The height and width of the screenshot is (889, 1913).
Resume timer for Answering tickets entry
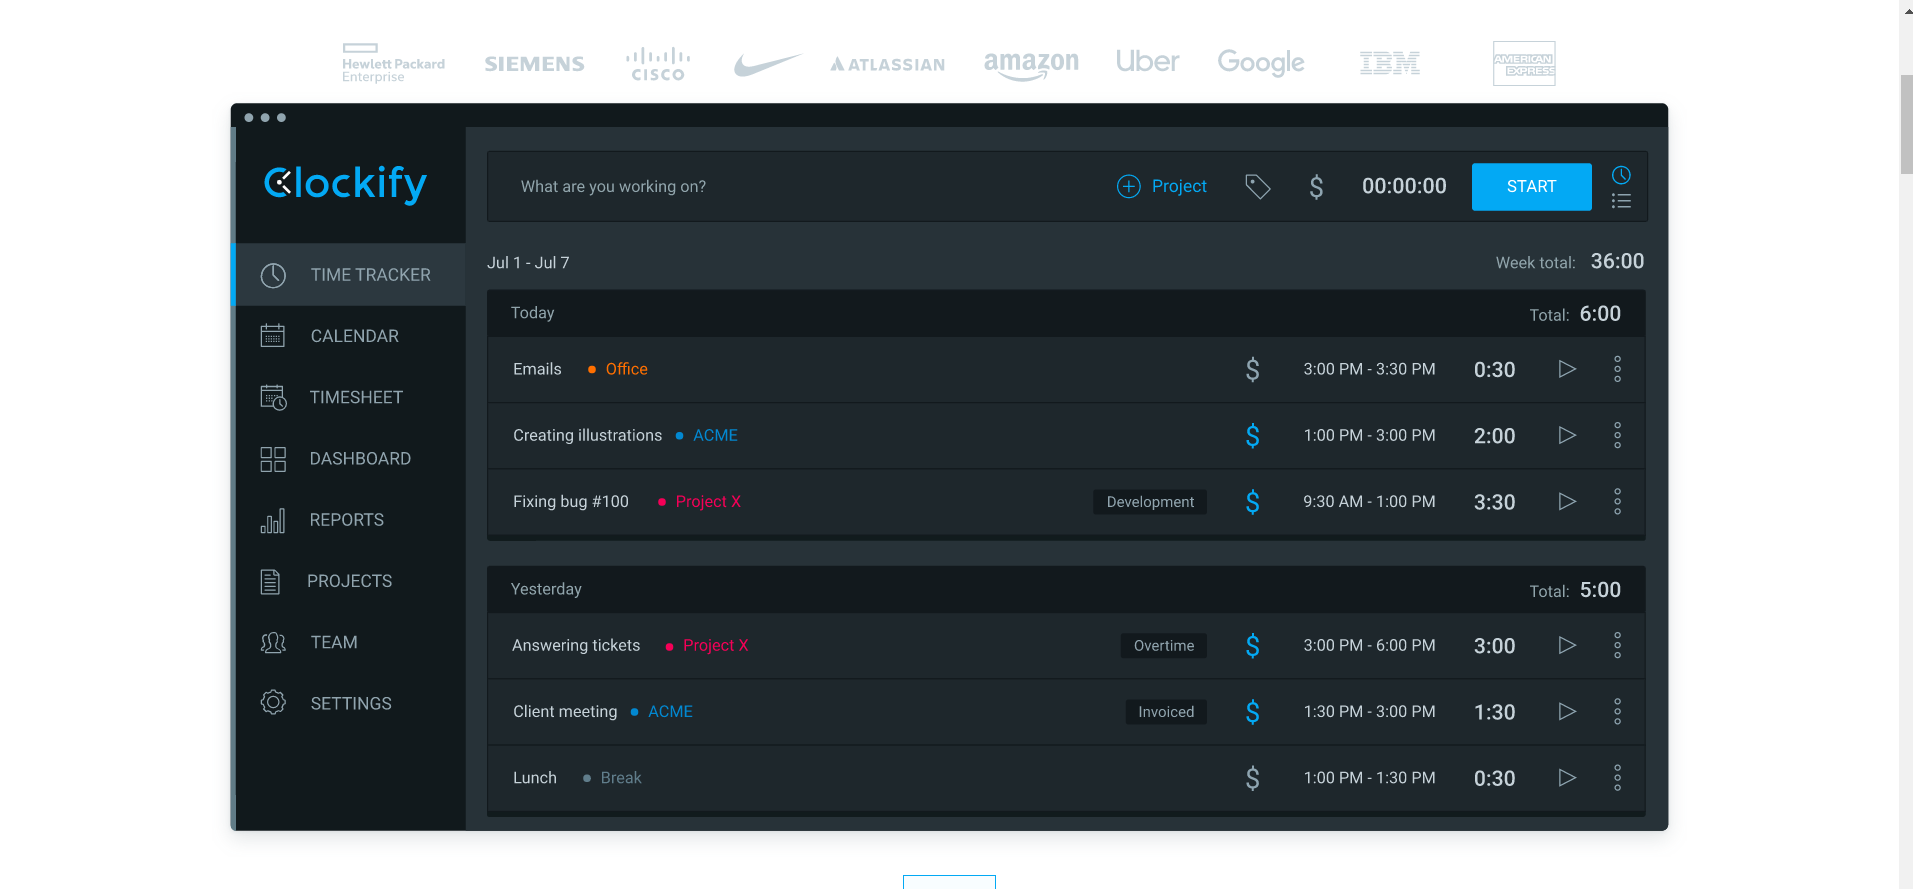(x=1567, y=645)
